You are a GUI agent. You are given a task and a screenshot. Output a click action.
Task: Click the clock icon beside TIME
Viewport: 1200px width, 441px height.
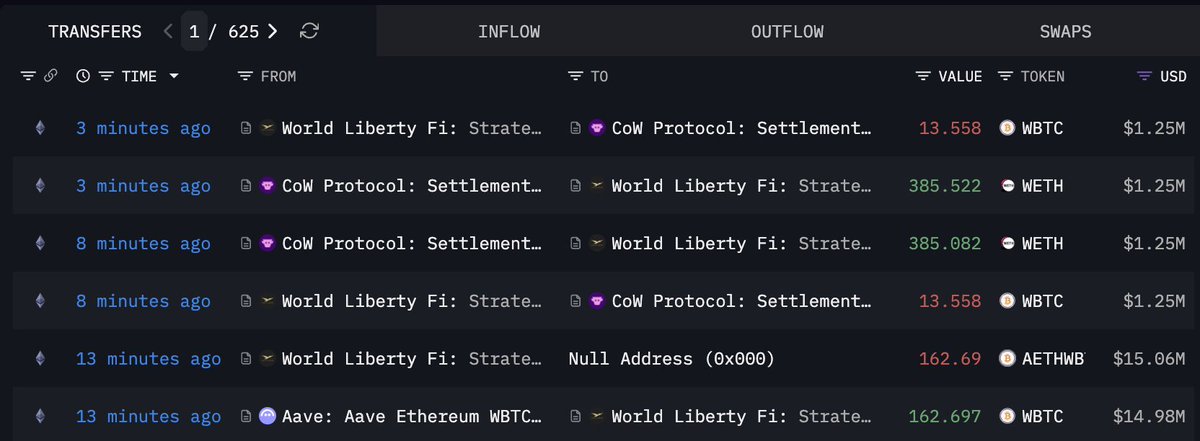(83, 76)
